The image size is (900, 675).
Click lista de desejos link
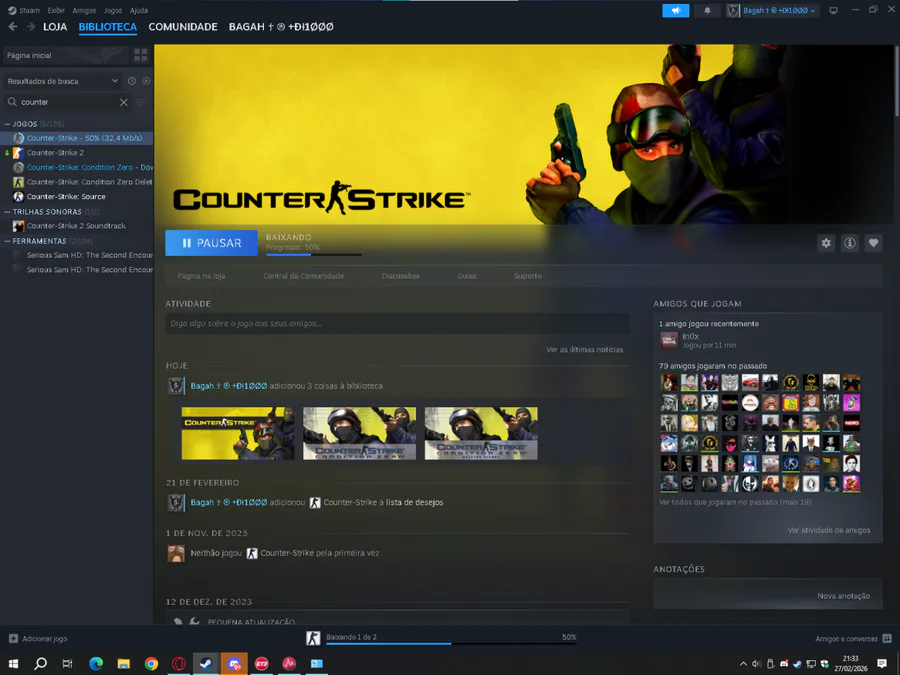point(414,502)
